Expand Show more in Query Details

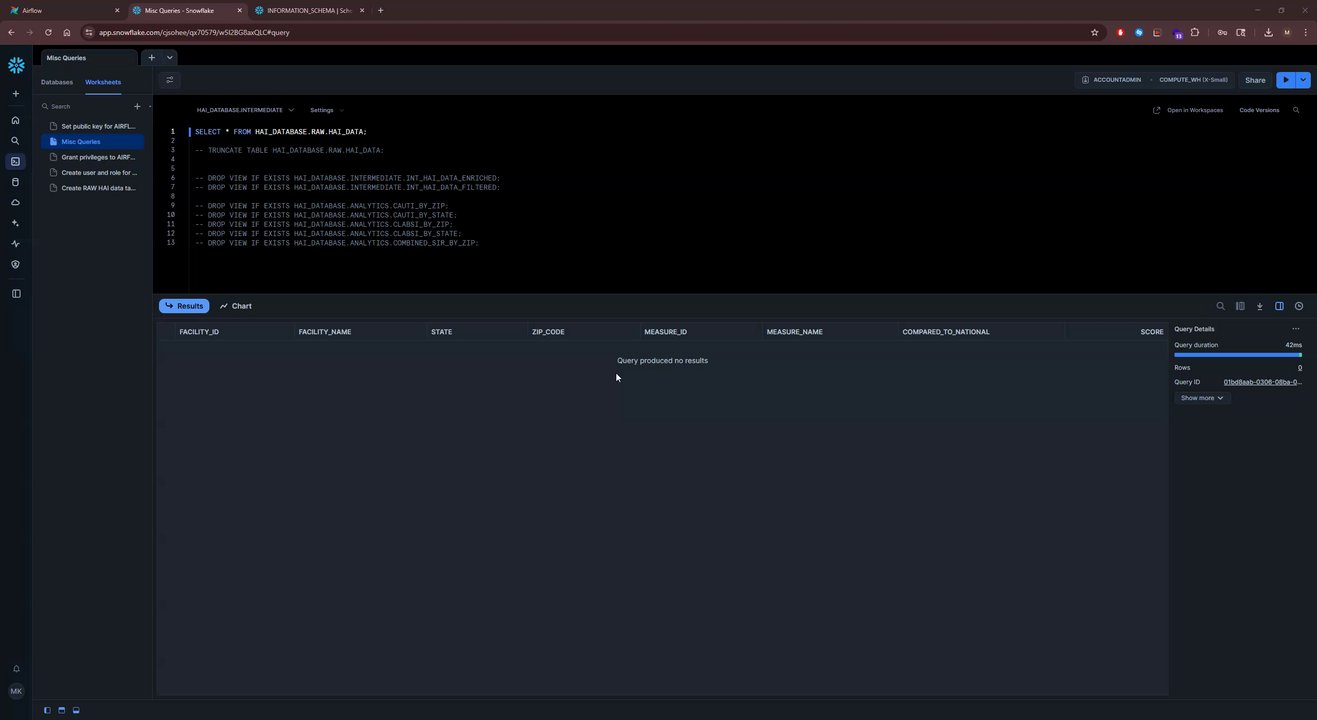pyautogui.click(x=1202, y=398)
